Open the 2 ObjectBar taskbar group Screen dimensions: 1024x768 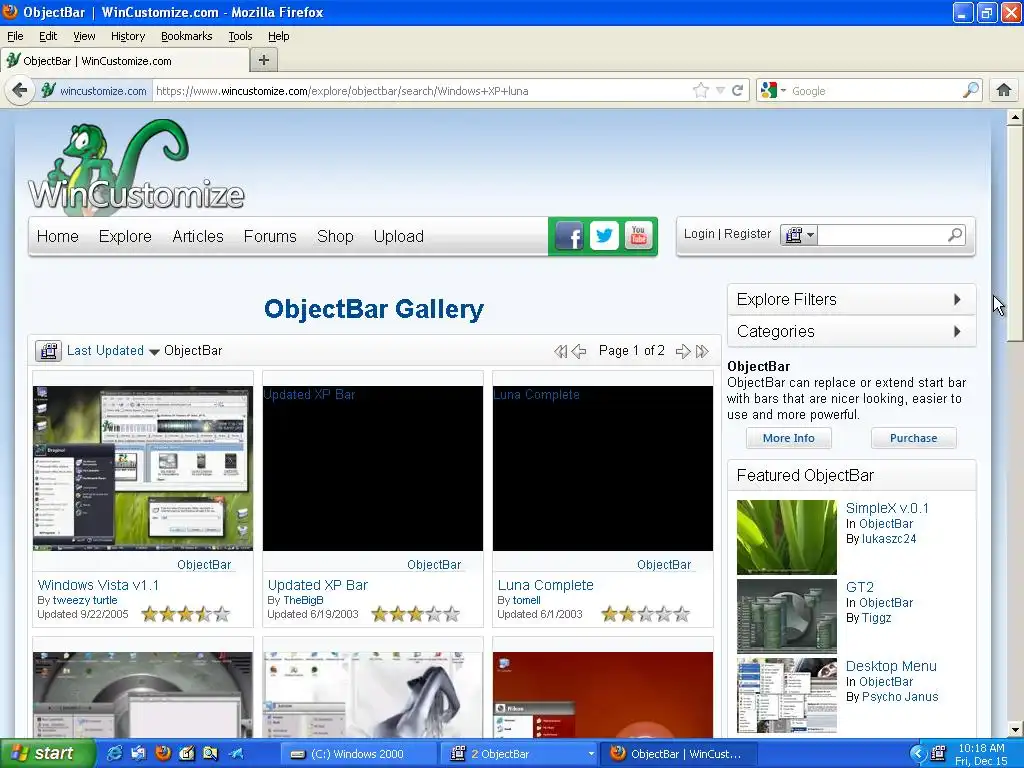(x=520, y=754)
